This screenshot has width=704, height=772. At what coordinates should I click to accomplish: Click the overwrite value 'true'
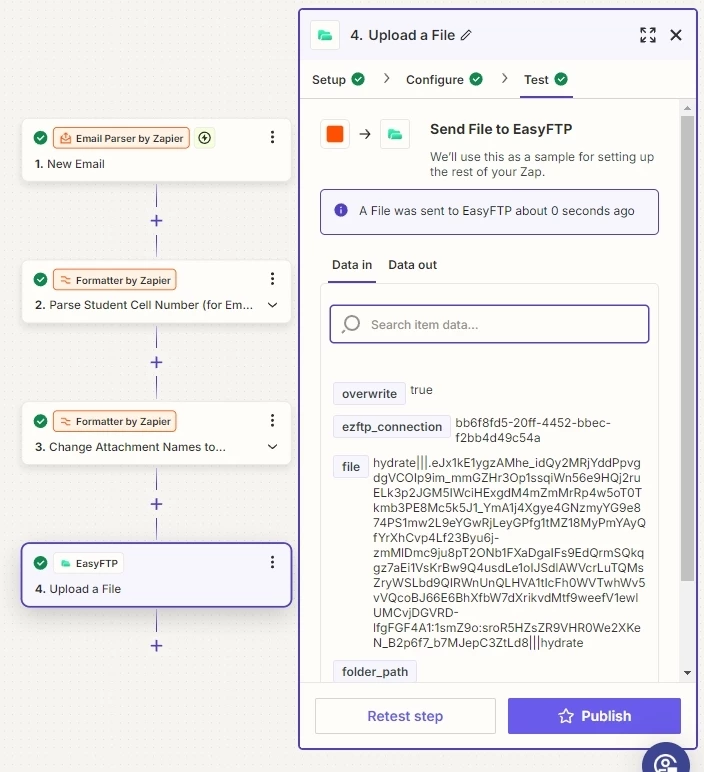click(x=421, y=390)
